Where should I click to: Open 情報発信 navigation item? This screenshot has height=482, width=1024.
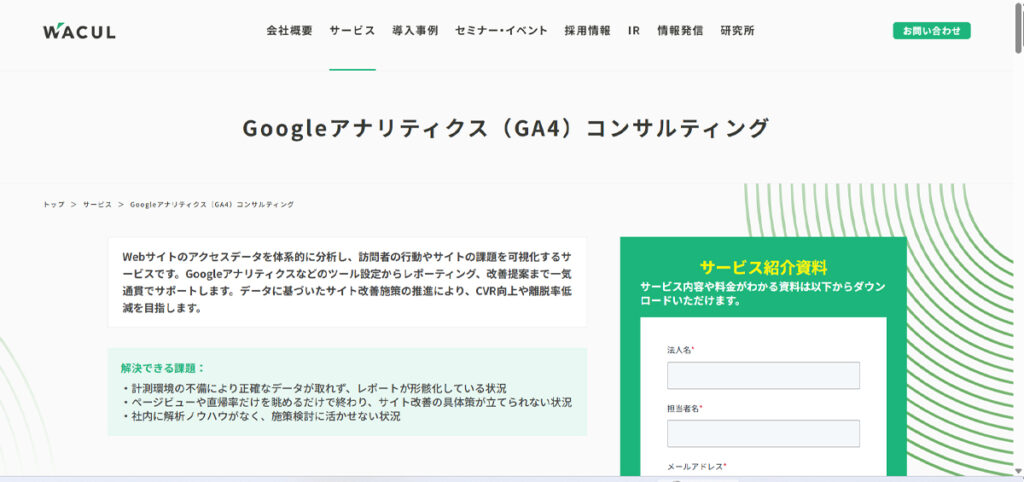click(x=680, y=31)
